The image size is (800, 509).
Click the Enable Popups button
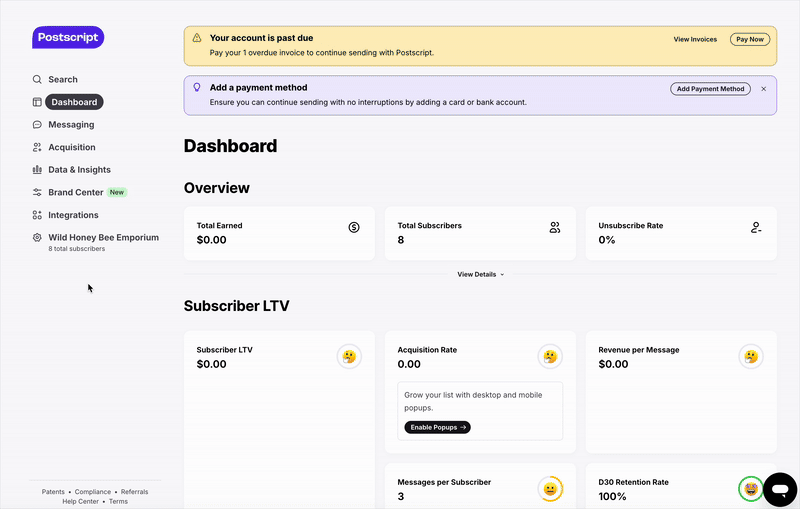coord(437,427)
